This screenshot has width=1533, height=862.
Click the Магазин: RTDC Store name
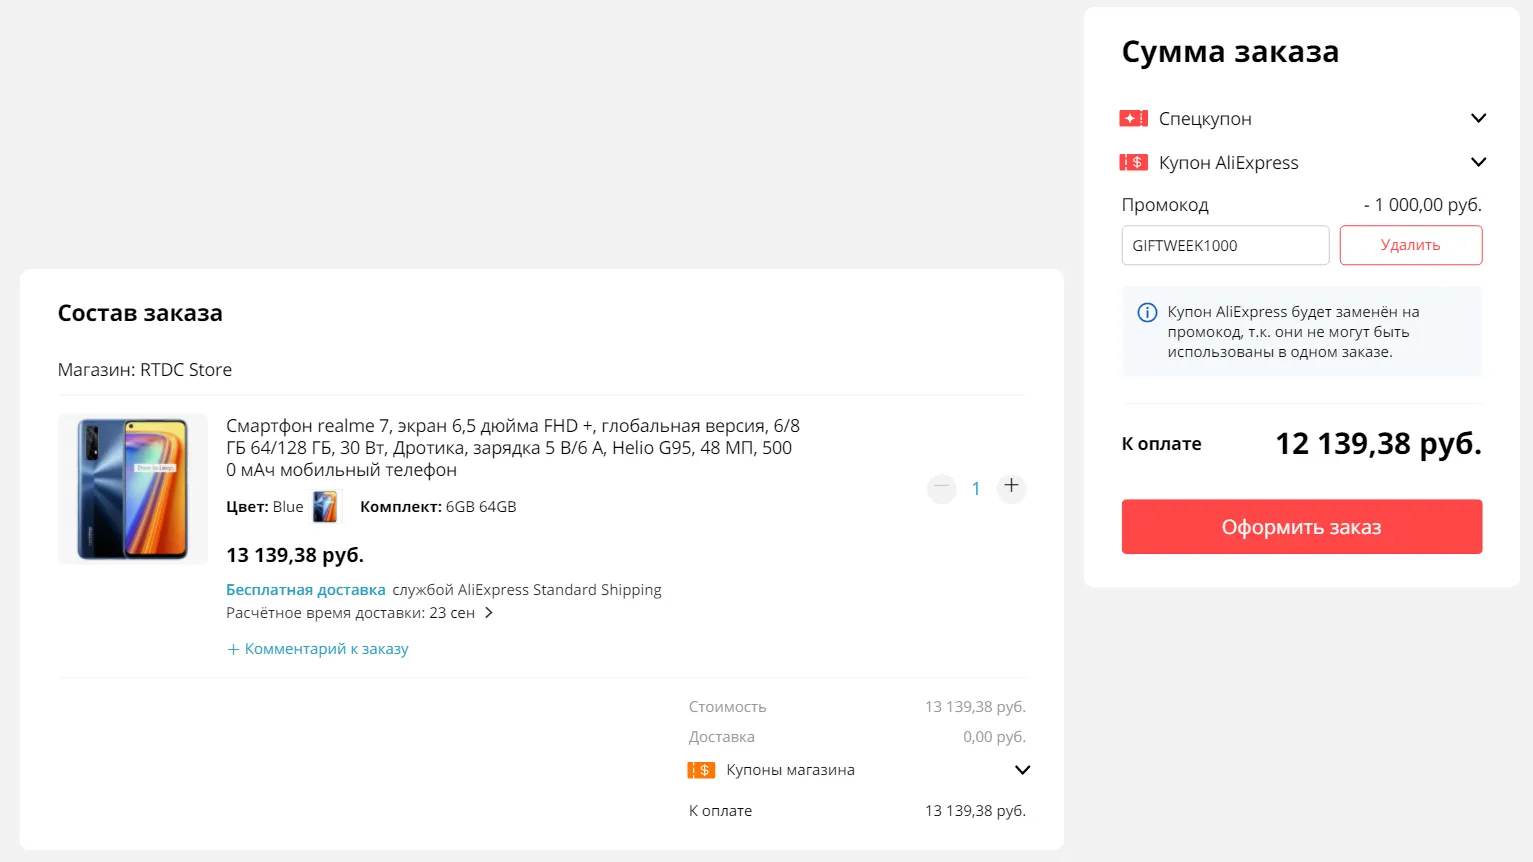coord(186,370)
